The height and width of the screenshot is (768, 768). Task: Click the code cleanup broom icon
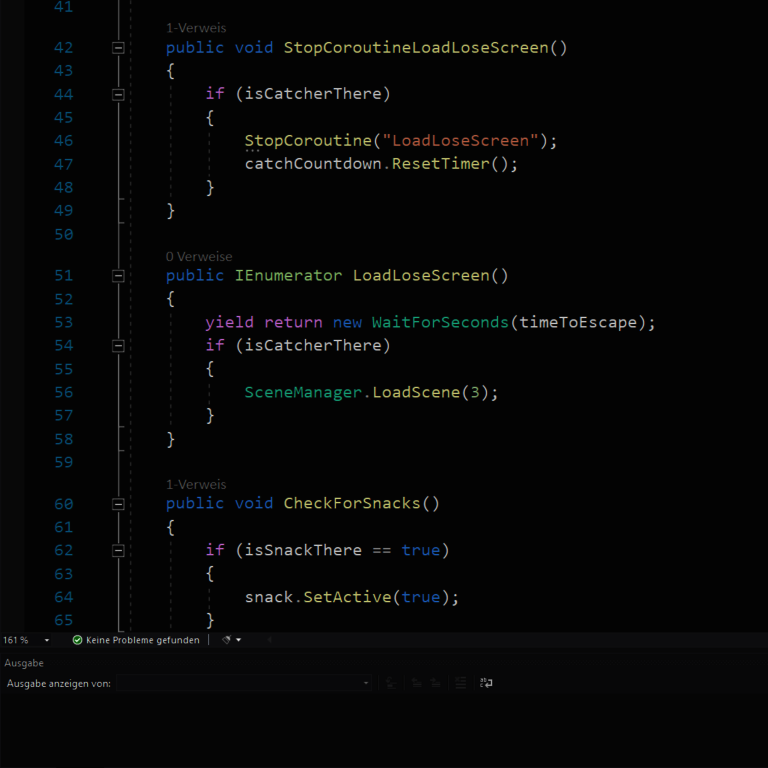pos(226,640)
